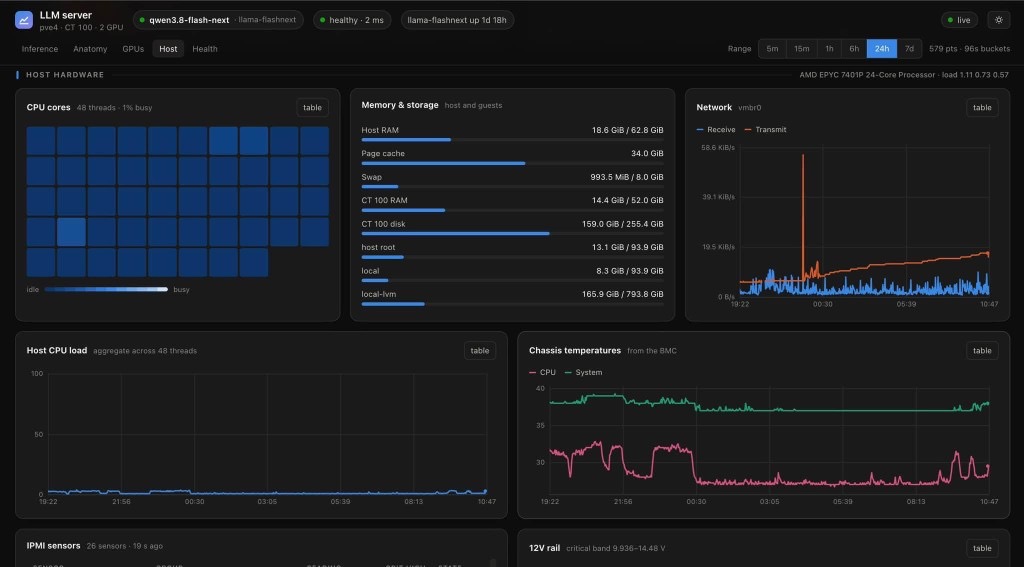Click the '159.0 GiB / 255.4 GiB' value

622,224
